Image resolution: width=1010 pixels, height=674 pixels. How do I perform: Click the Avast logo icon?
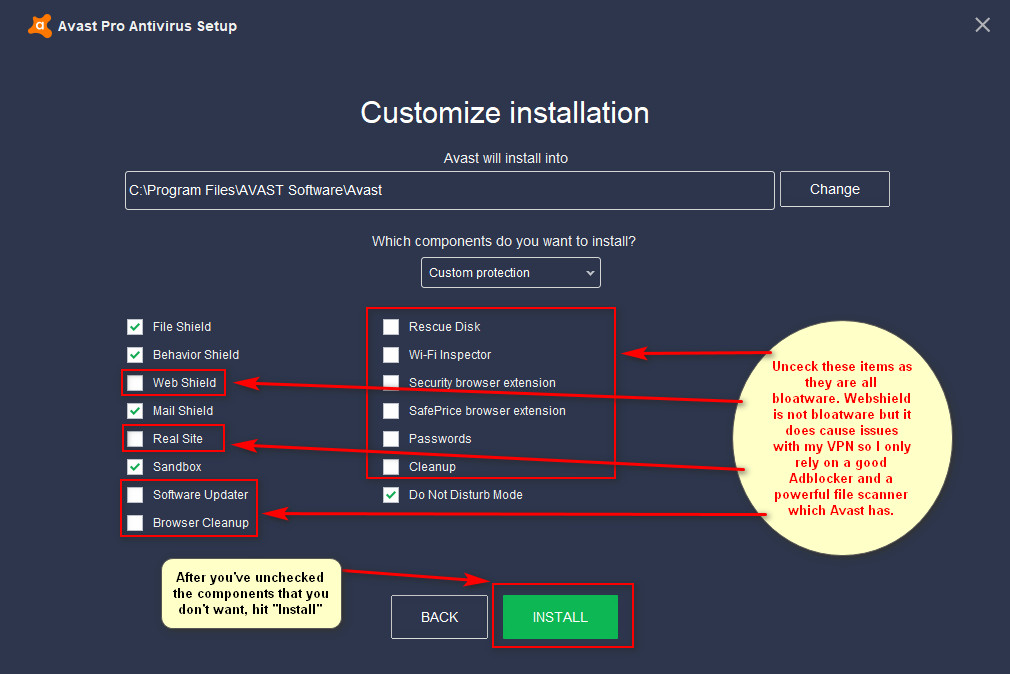click(x=40, y=26)
